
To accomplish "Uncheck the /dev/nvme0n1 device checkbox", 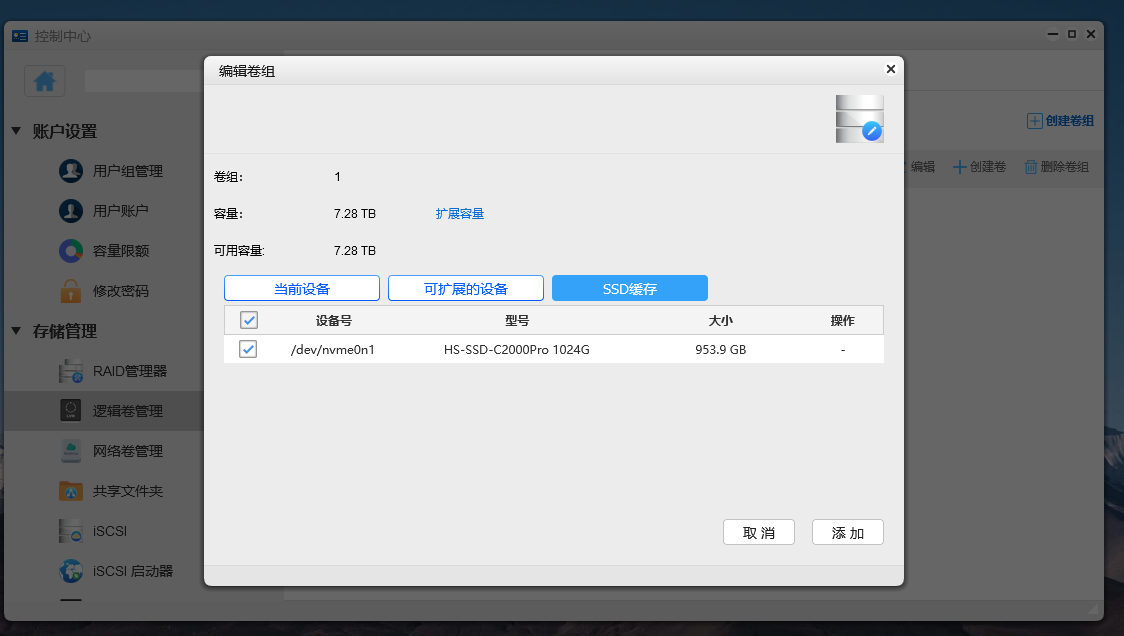I will (x=248, y=351).
